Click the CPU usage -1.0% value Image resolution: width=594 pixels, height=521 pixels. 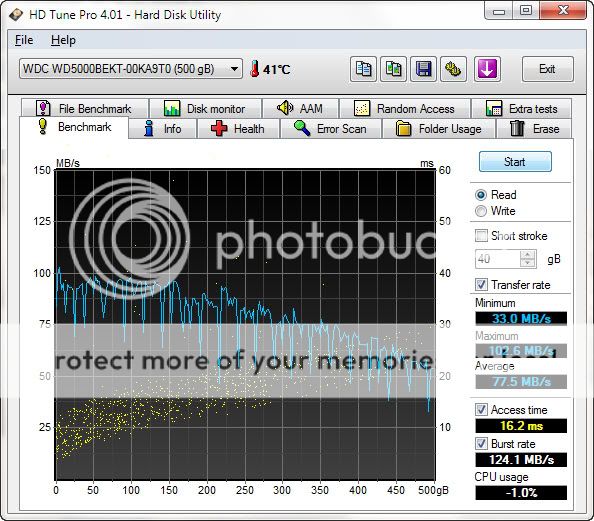(x=521, y=493)
